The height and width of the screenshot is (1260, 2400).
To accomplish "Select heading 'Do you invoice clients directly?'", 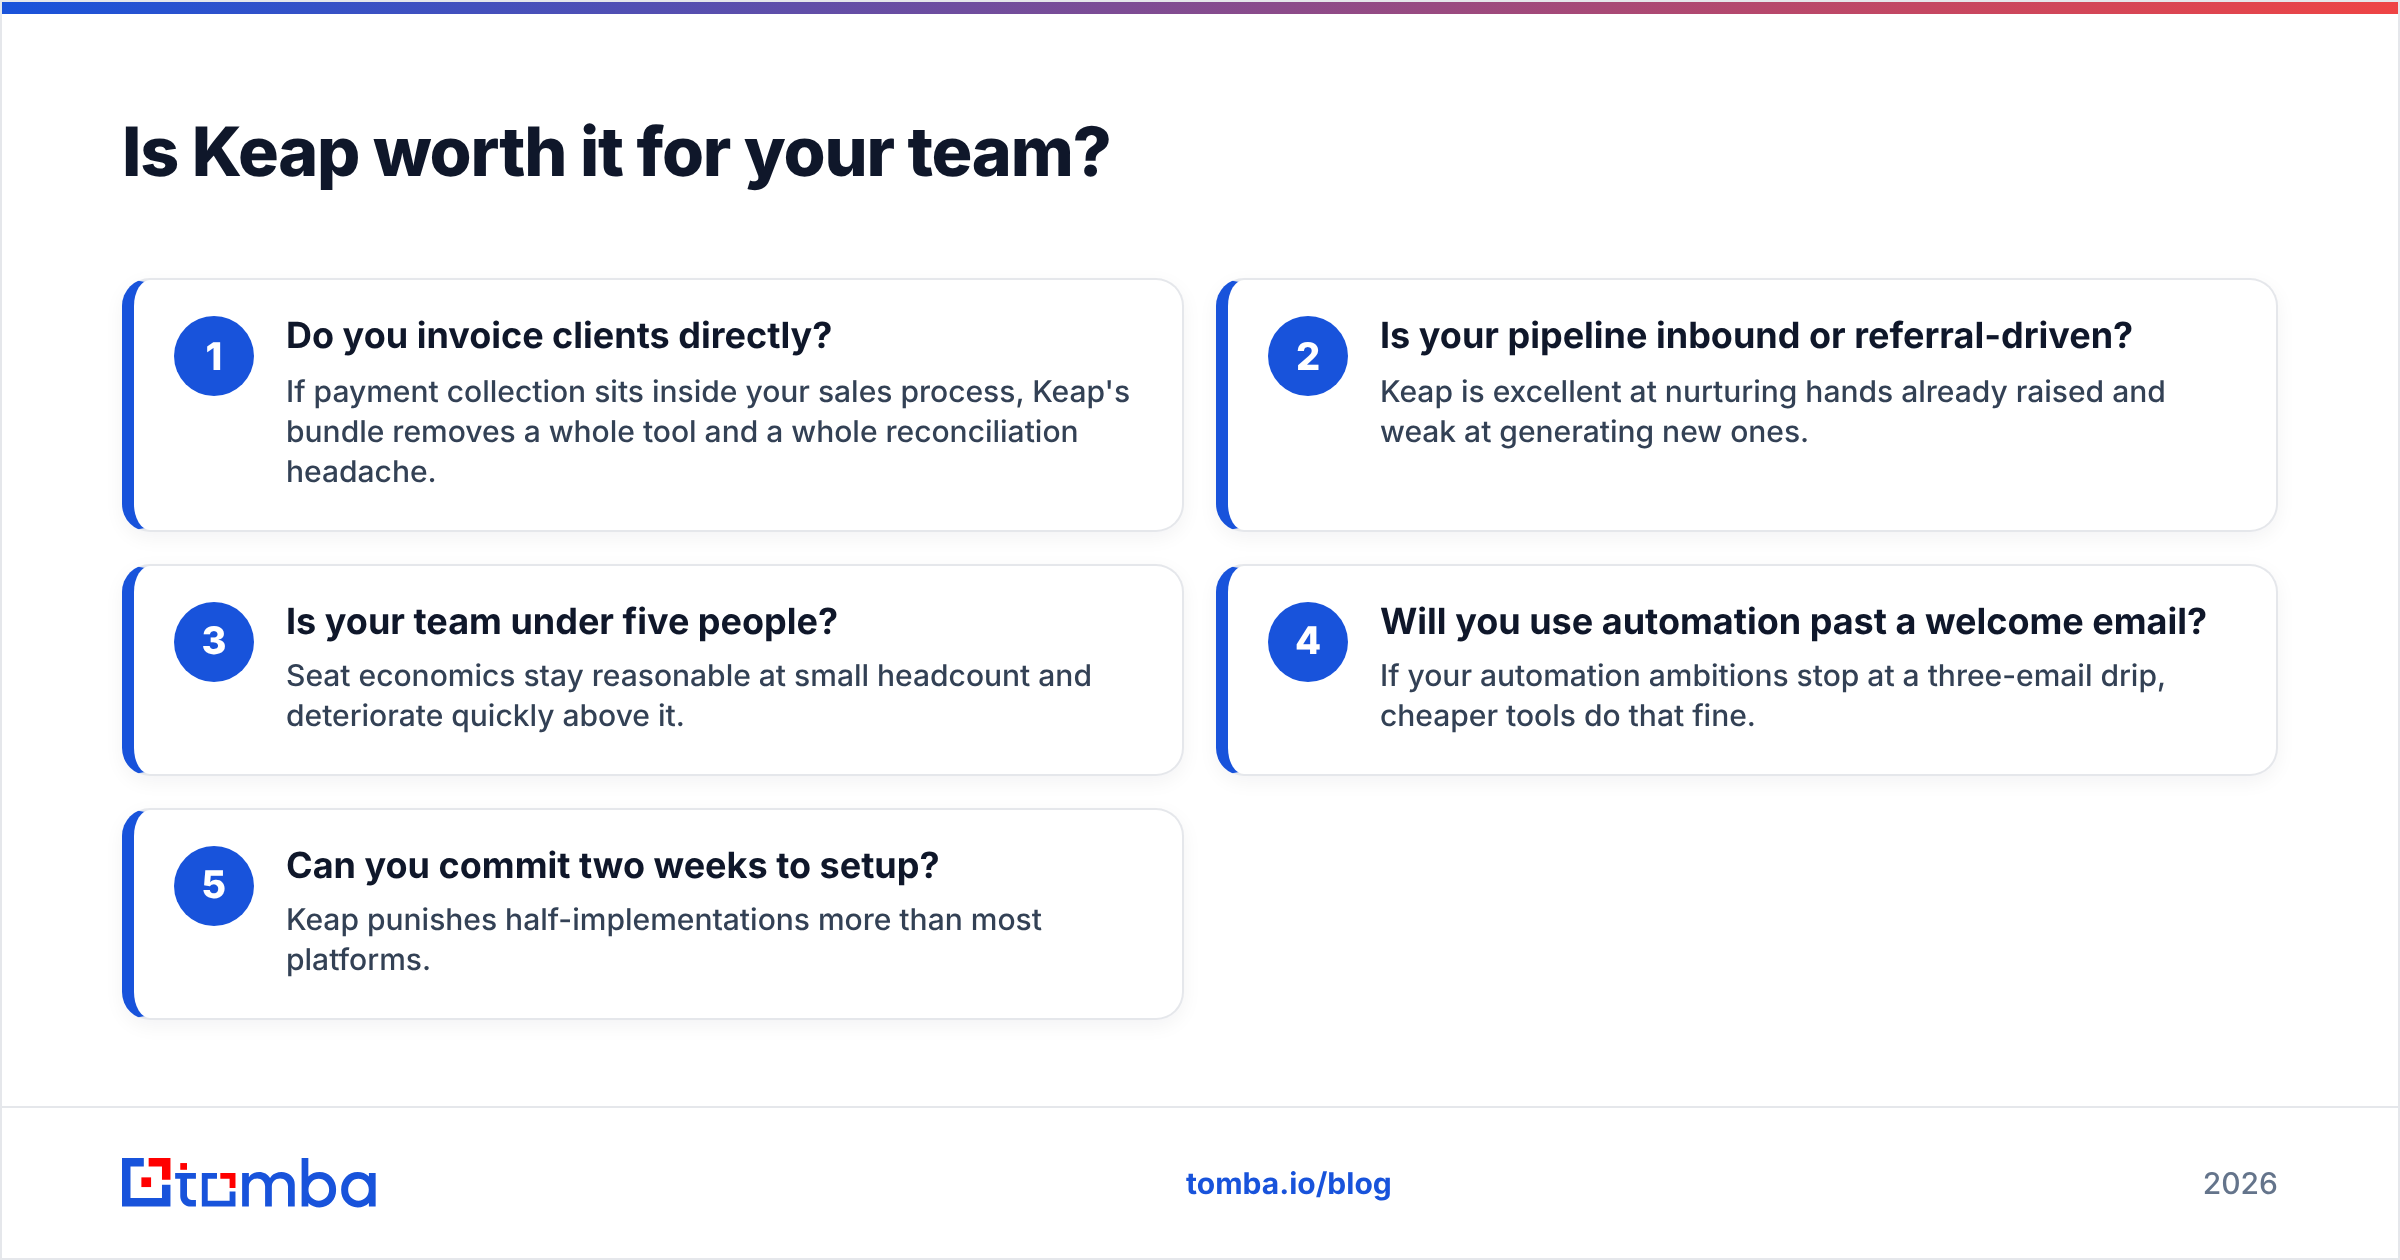I will [559, 336].
